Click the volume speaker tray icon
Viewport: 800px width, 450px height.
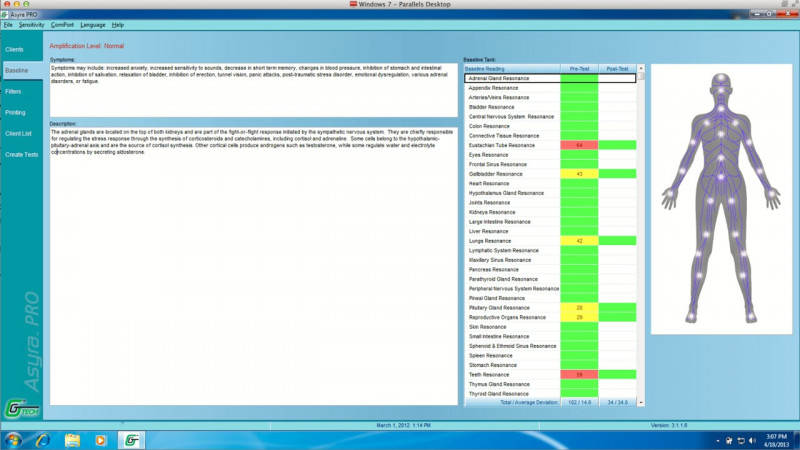(752, 440)
